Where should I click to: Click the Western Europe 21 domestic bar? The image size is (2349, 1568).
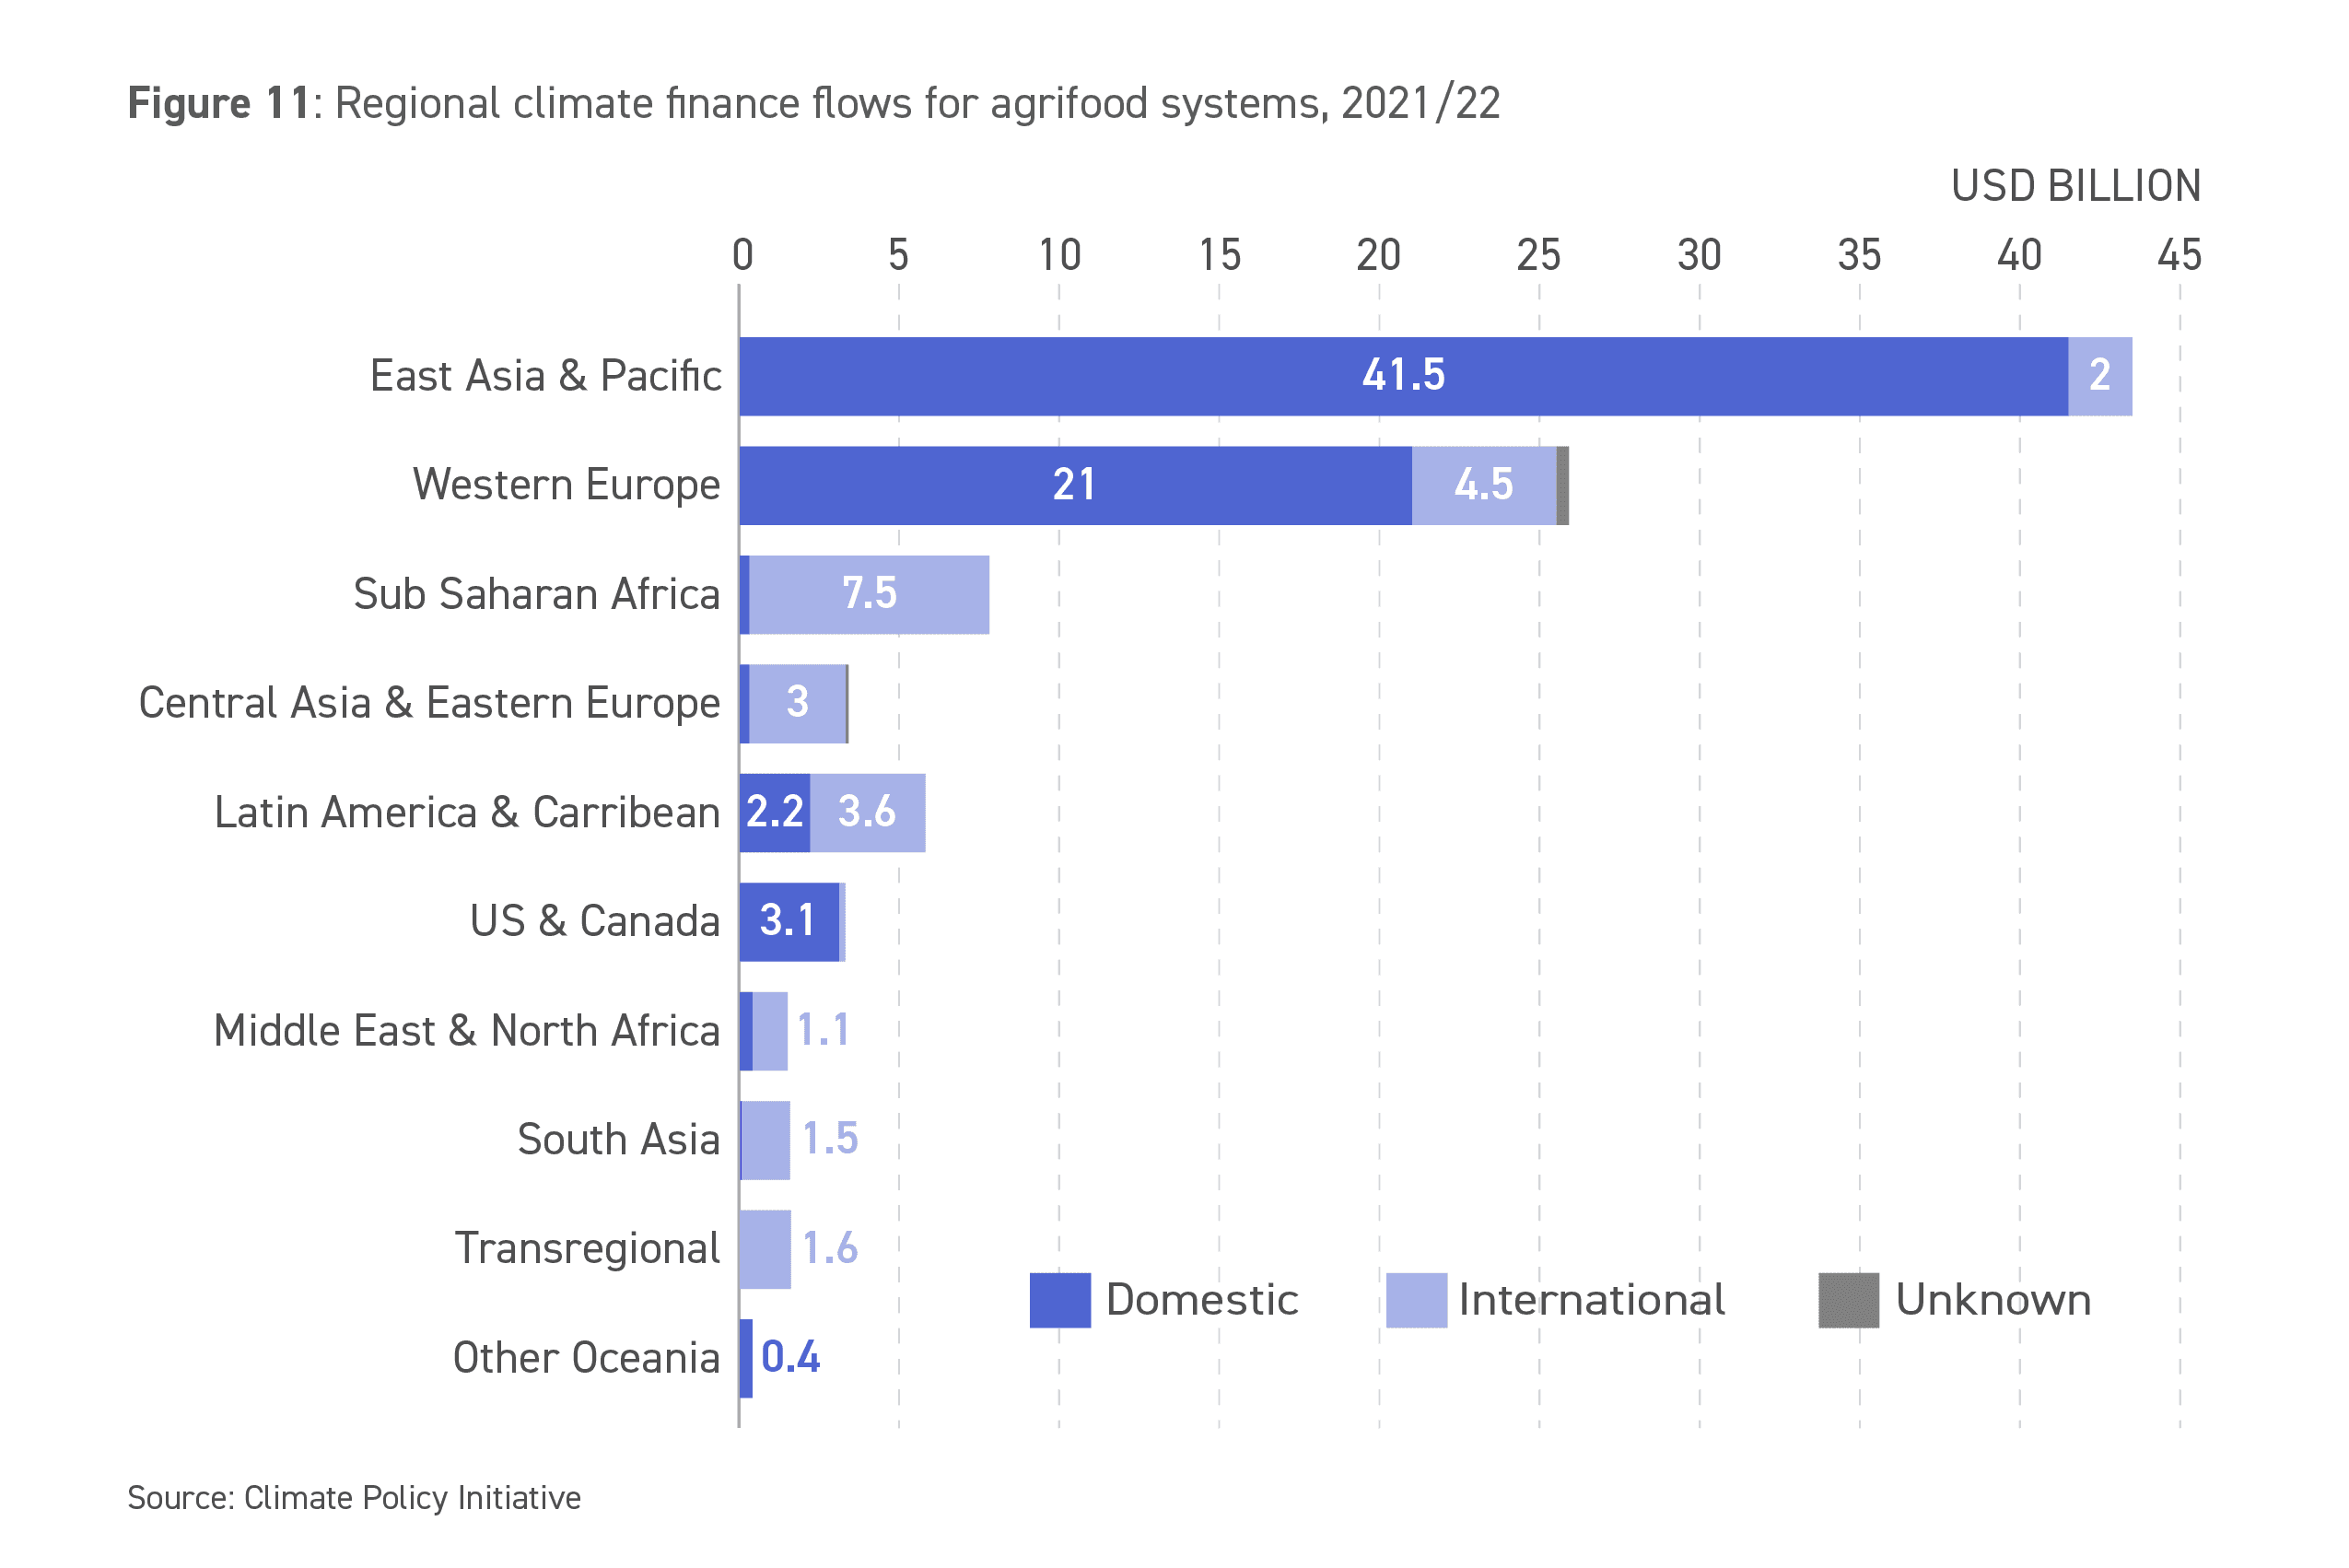click(1074, 485)
